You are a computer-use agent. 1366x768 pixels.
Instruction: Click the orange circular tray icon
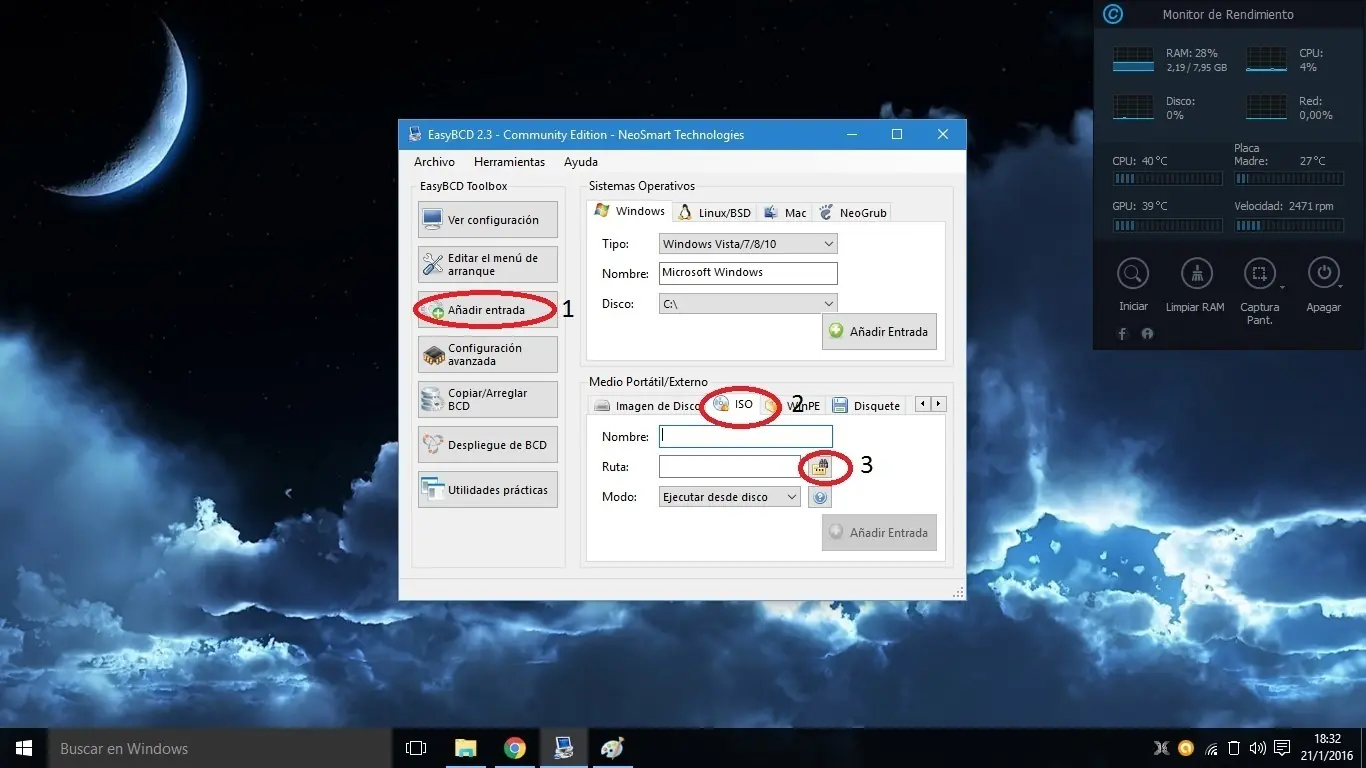tap(1186, 748)
